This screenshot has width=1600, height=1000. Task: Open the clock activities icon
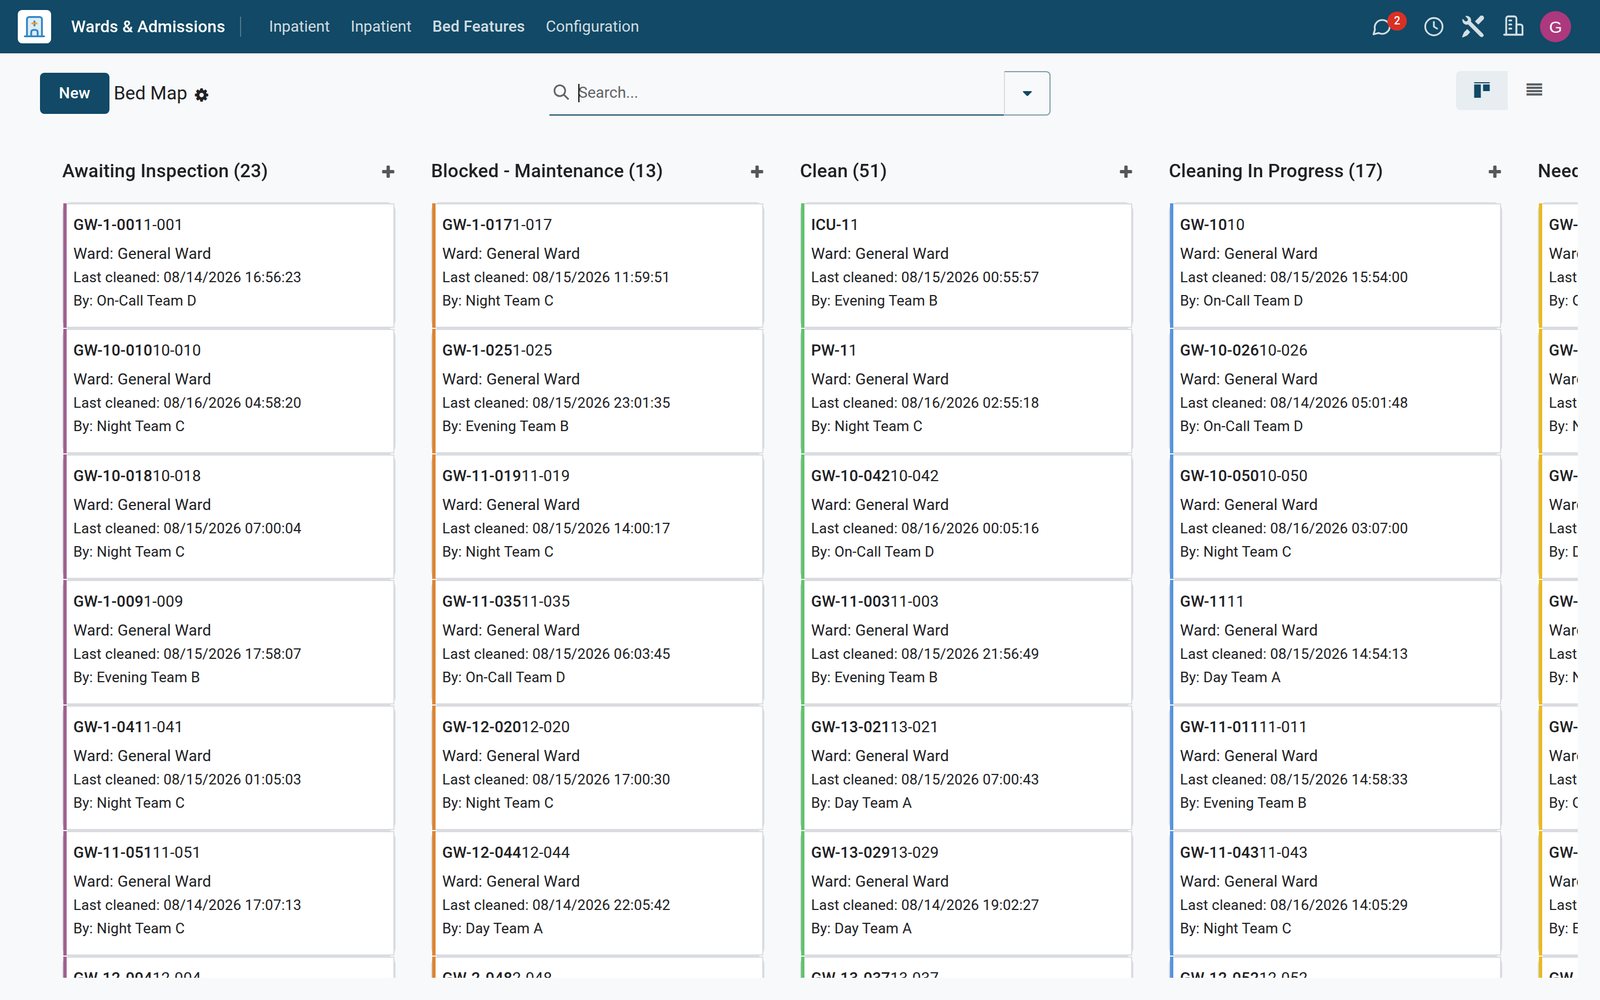[x=1433, y=27]
